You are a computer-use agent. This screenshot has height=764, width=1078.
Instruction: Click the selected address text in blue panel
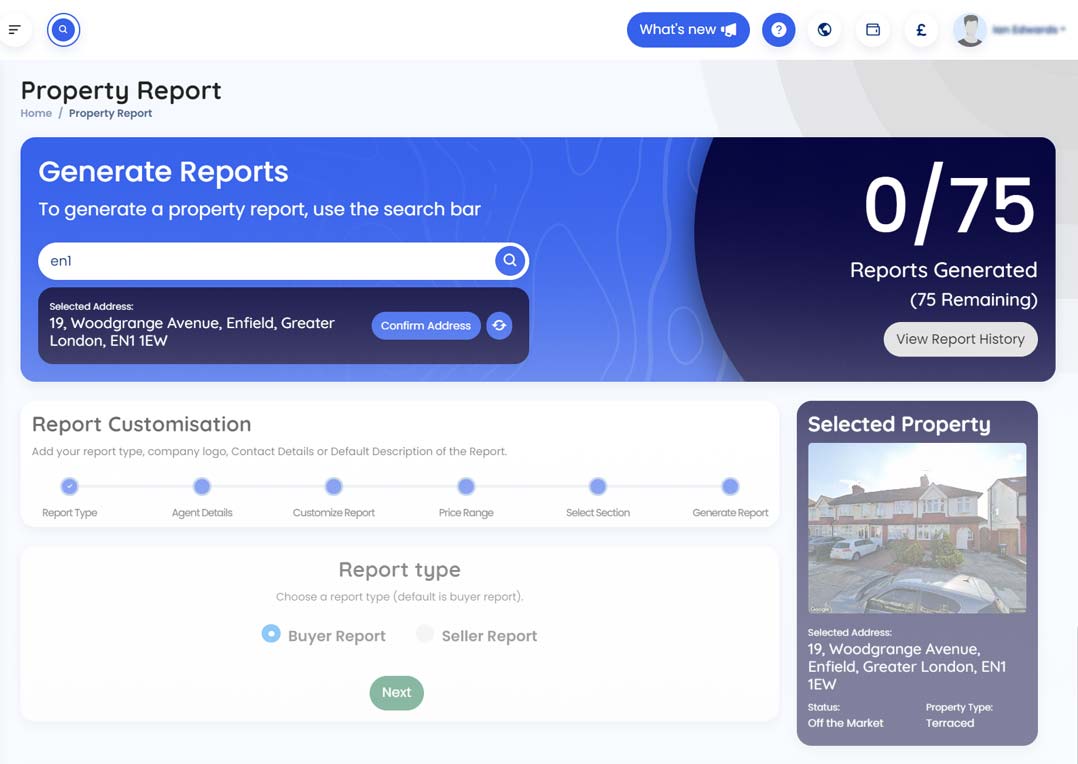pos(192,331)
